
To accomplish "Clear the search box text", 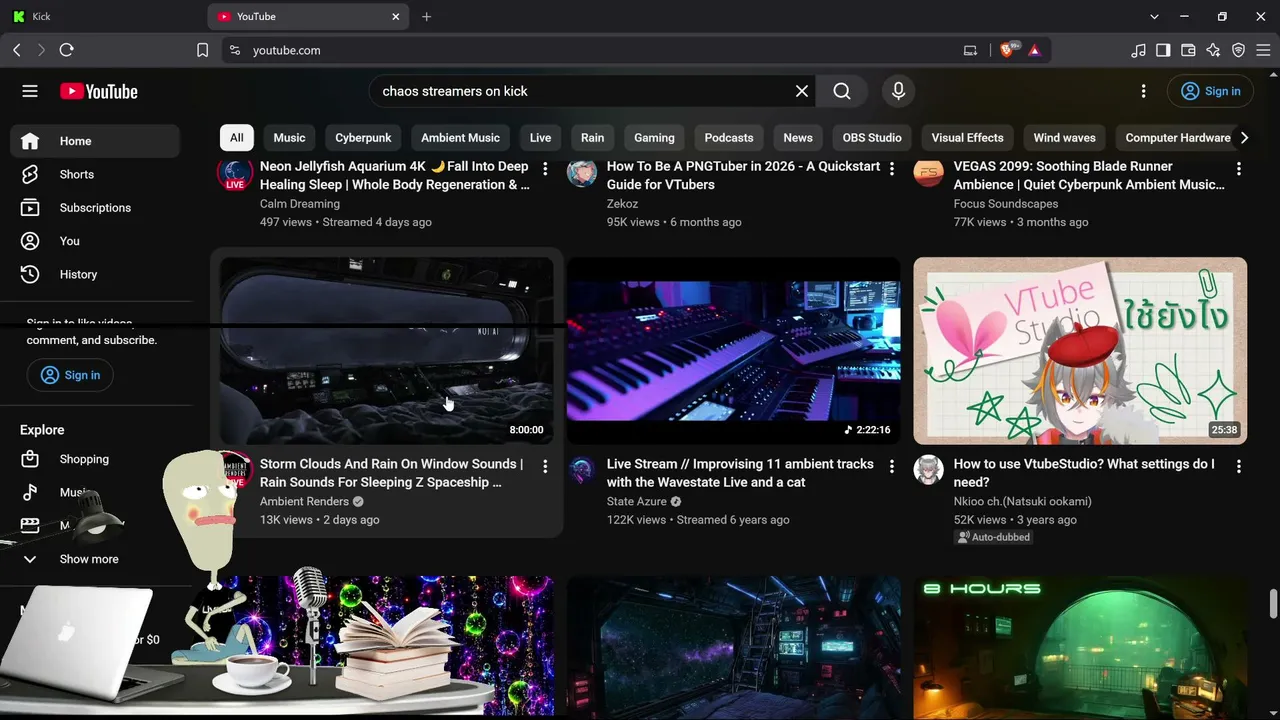I will click(x=802, y=91).
